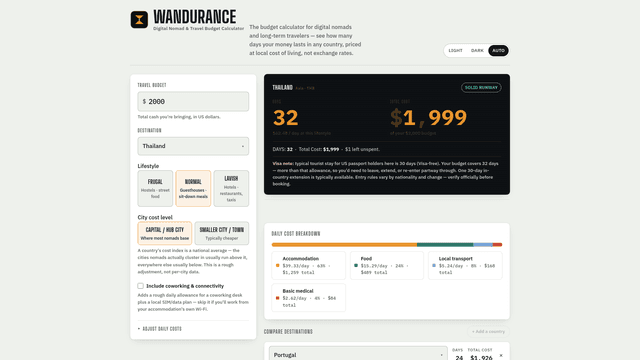Click the $1,999 total cost value
Image resolution: width=640 pixels, height=360 pixels.
pos(428,118)
